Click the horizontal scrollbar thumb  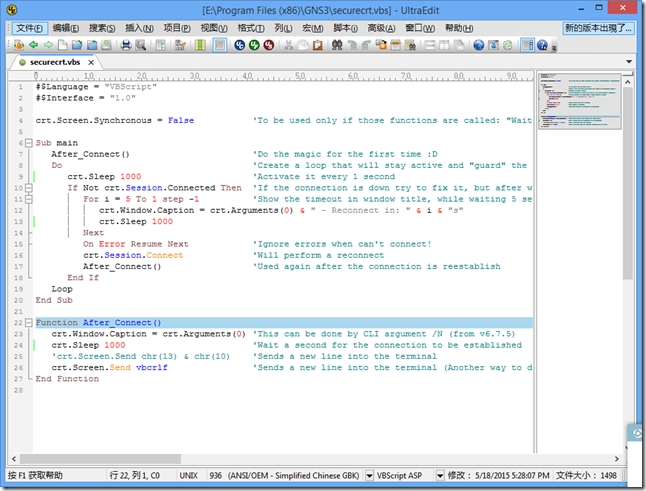pyautogui.click(x=101, y=459)
